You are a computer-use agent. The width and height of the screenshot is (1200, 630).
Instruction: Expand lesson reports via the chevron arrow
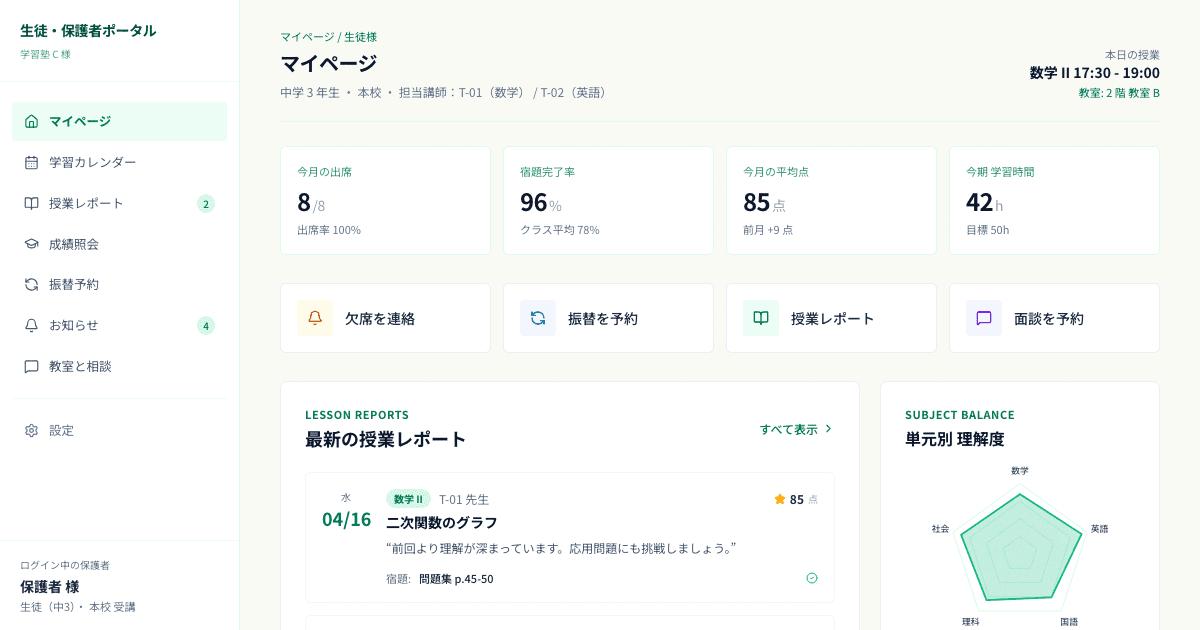pyautogui.click(x=828, y=428)
